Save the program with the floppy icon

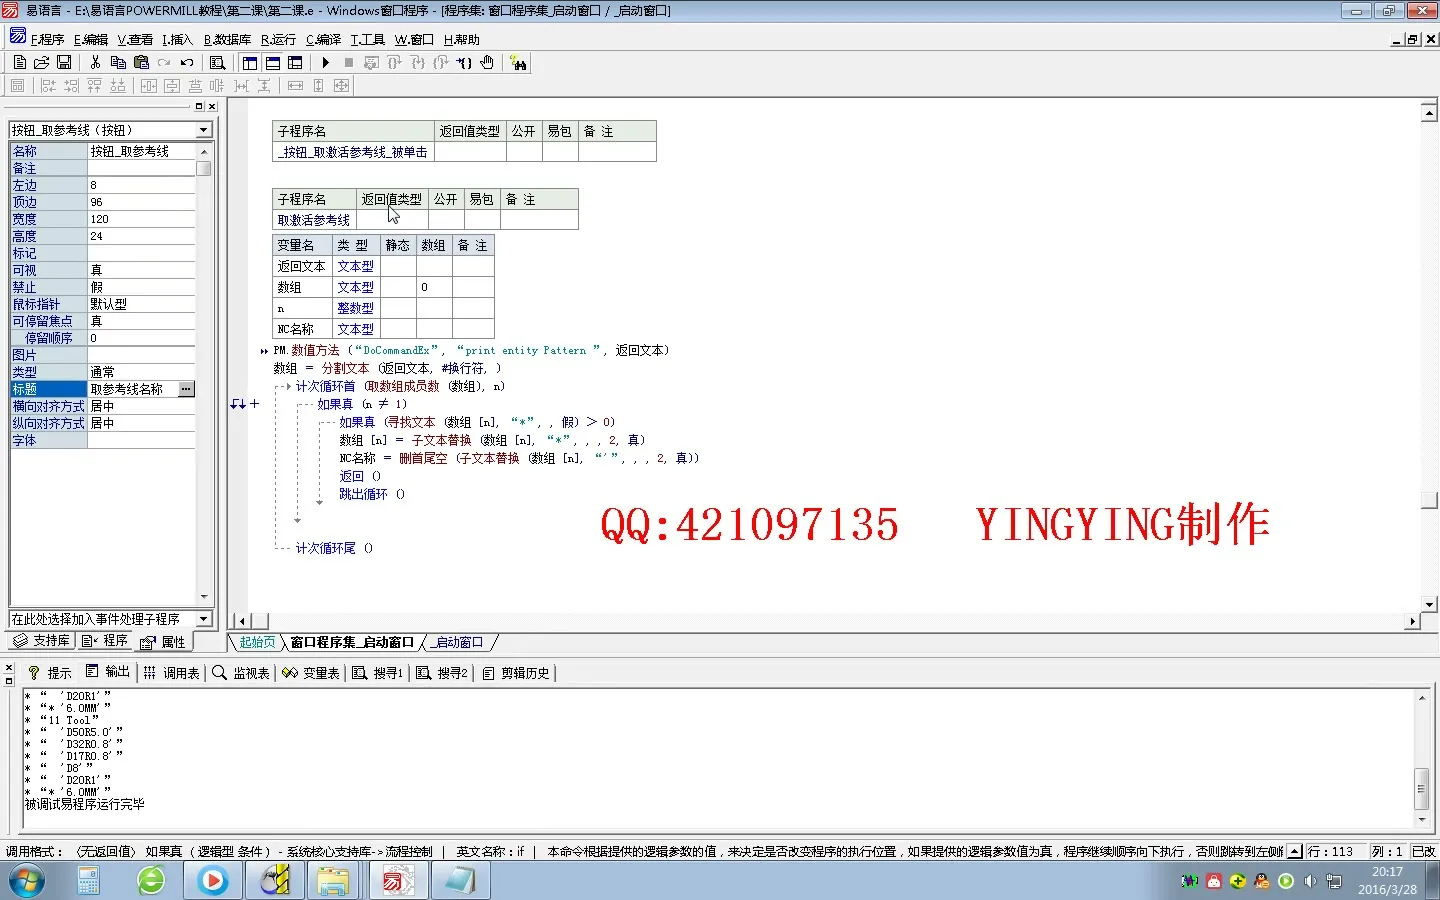[x=64, y=62]
